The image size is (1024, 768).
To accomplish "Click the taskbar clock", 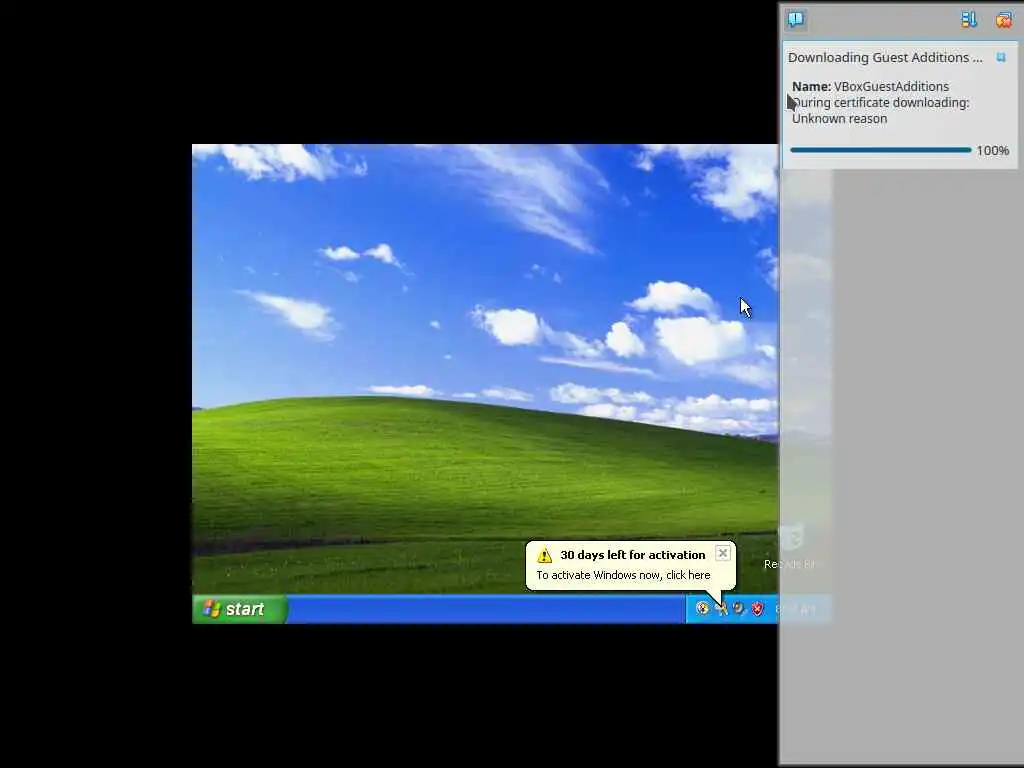I will [795, 609].
